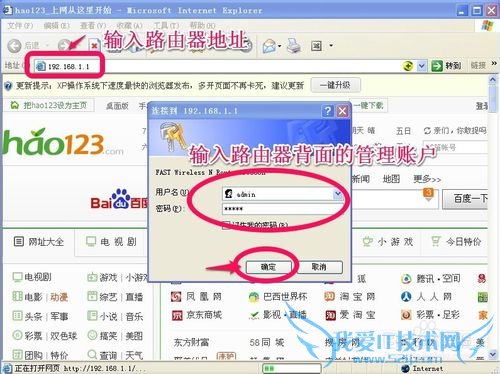
Task: Open the 地图 link above search box
Action: [391, 179]
